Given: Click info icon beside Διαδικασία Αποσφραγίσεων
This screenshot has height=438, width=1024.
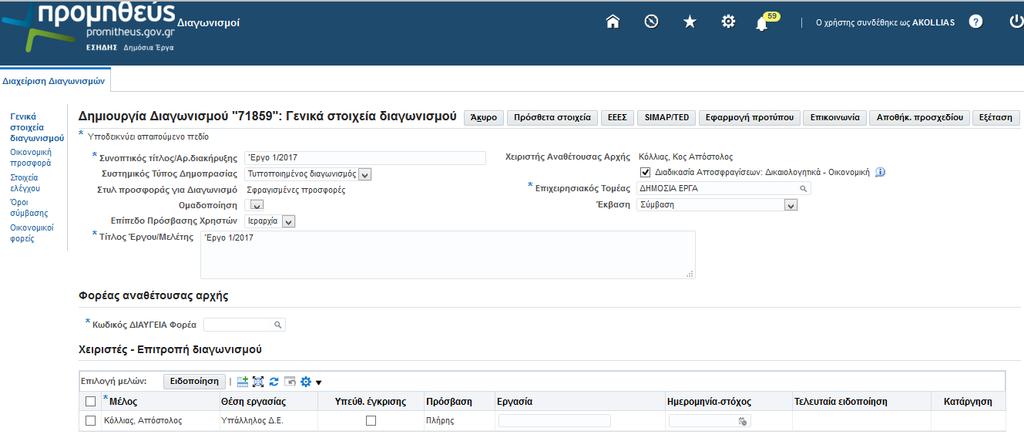Looking at the screenshot, I should point(880,172).
